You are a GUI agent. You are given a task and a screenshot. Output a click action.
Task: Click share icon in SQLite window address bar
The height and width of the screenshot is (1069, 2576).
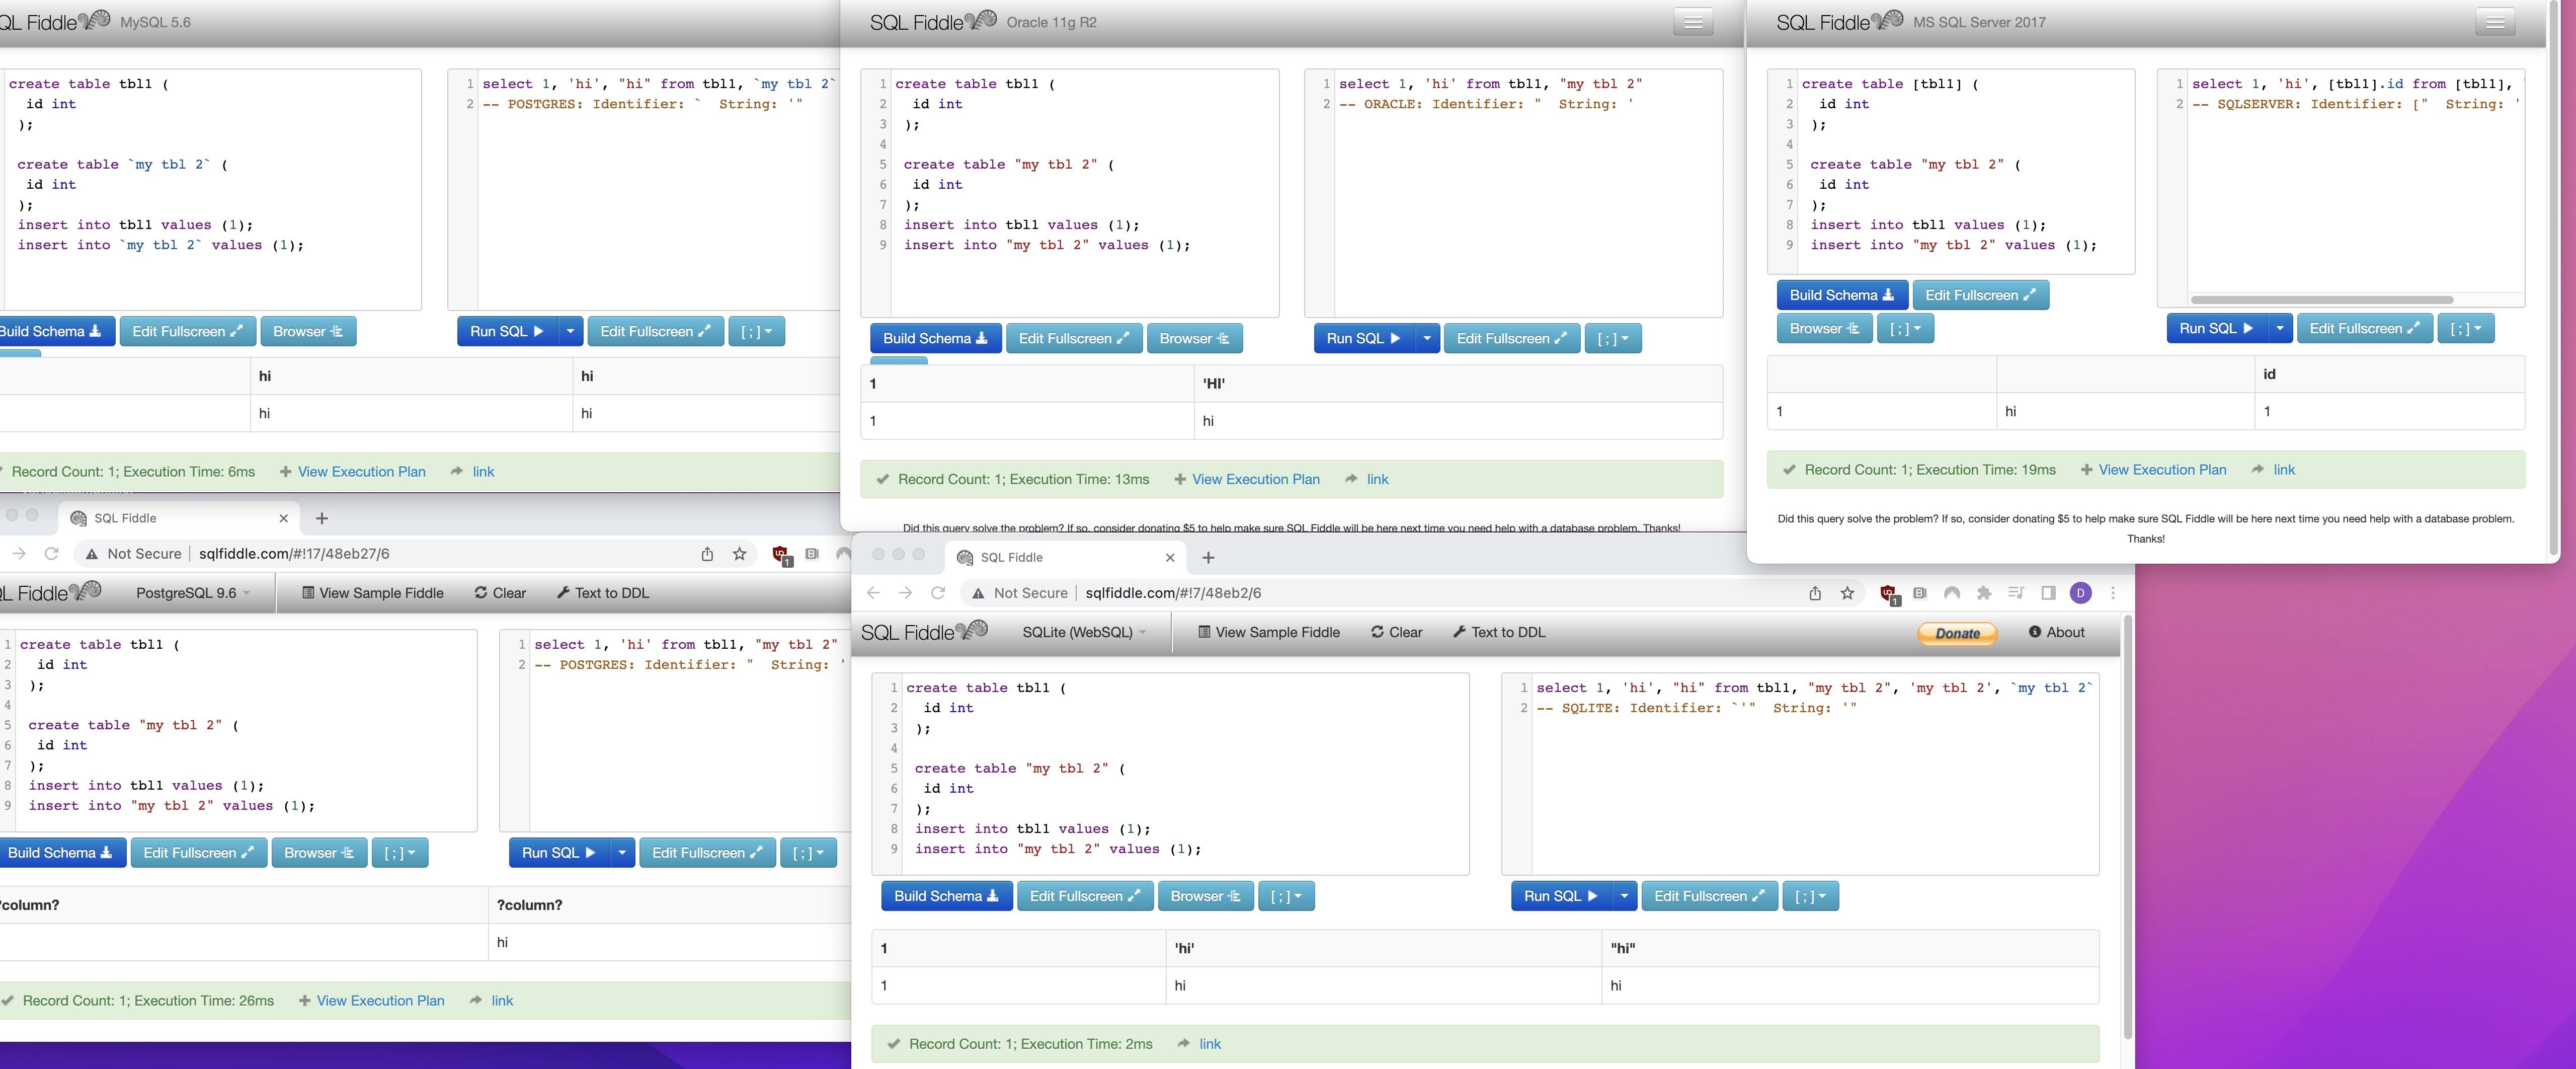(1815, 593)
